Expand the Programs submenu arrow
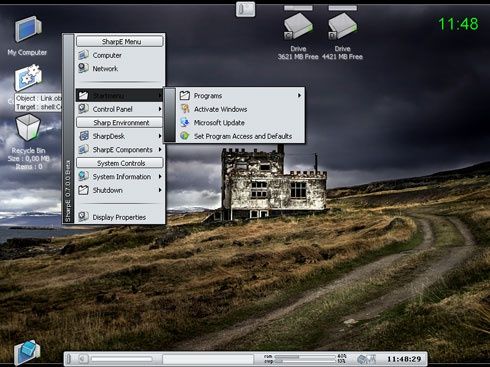490x367 pixels. (299, 96)
